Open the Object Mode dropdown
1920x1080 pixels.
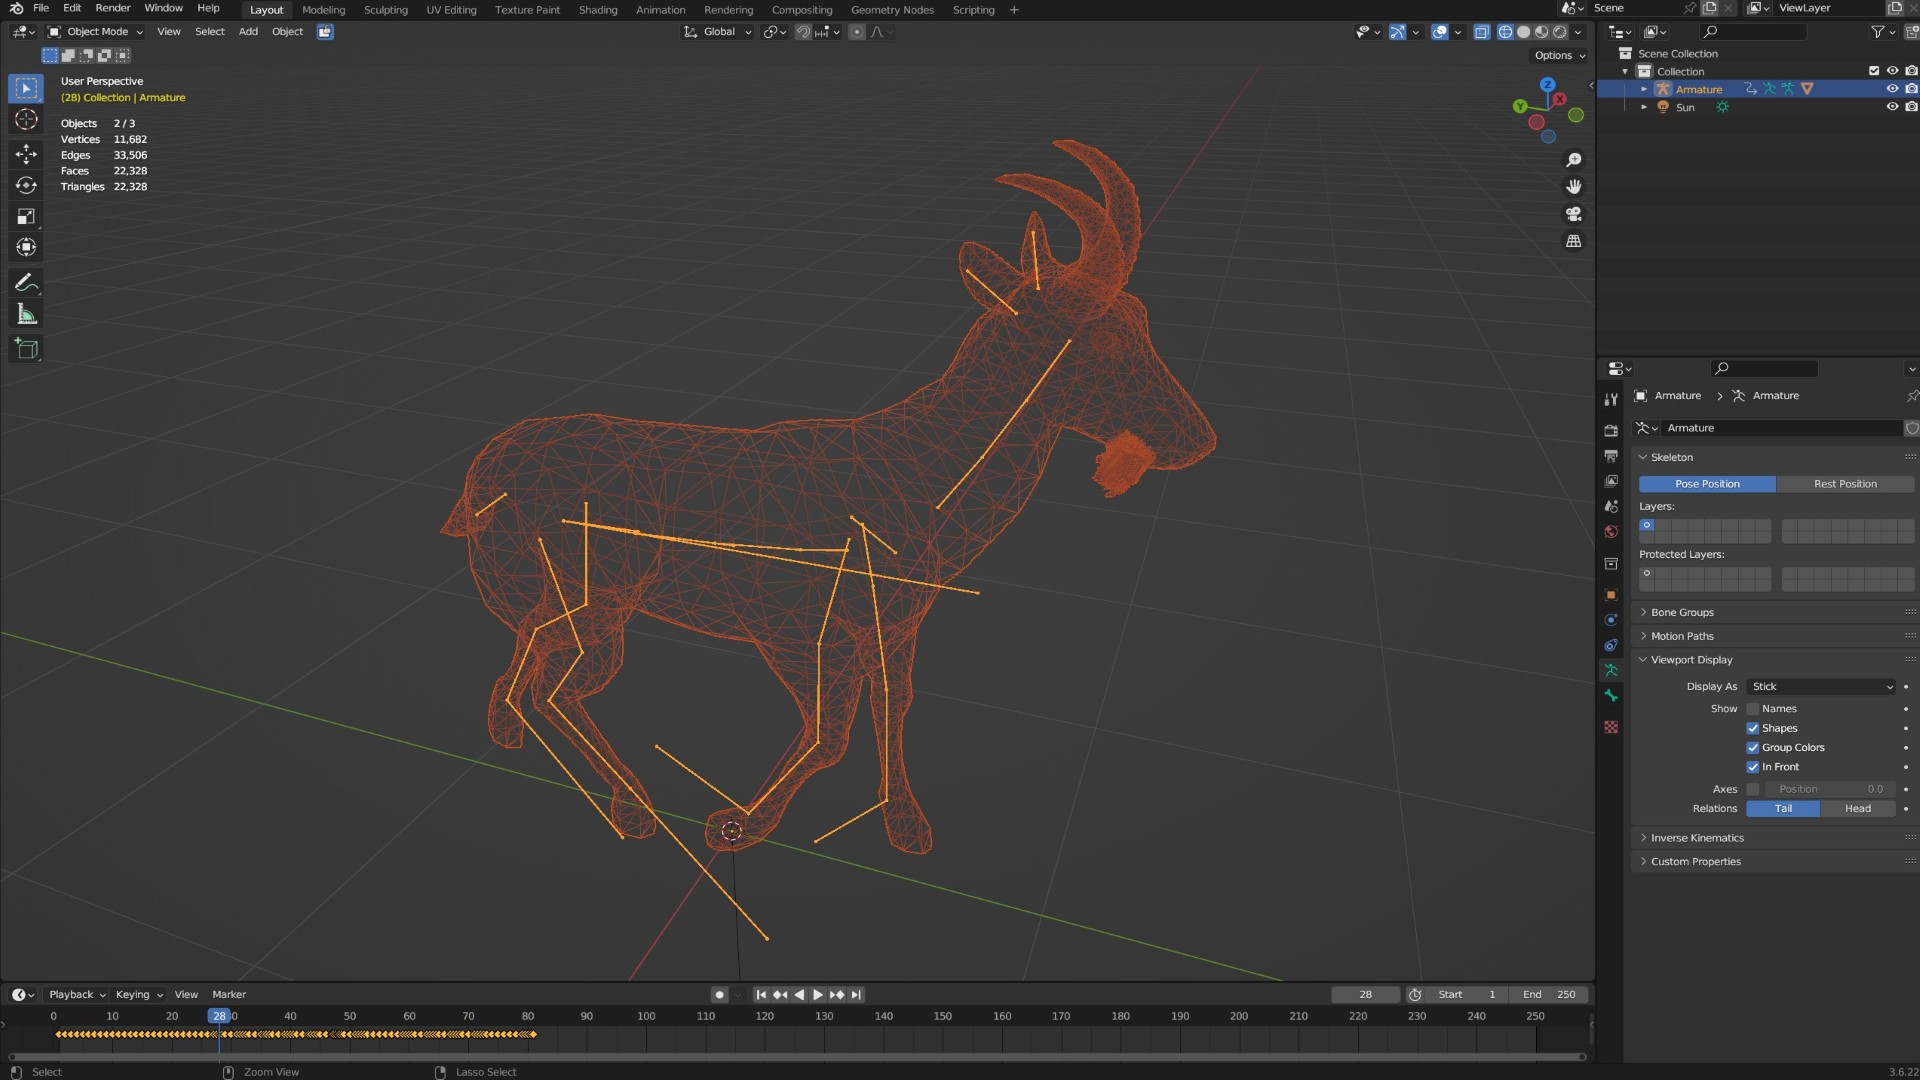(x=95, y=32)
